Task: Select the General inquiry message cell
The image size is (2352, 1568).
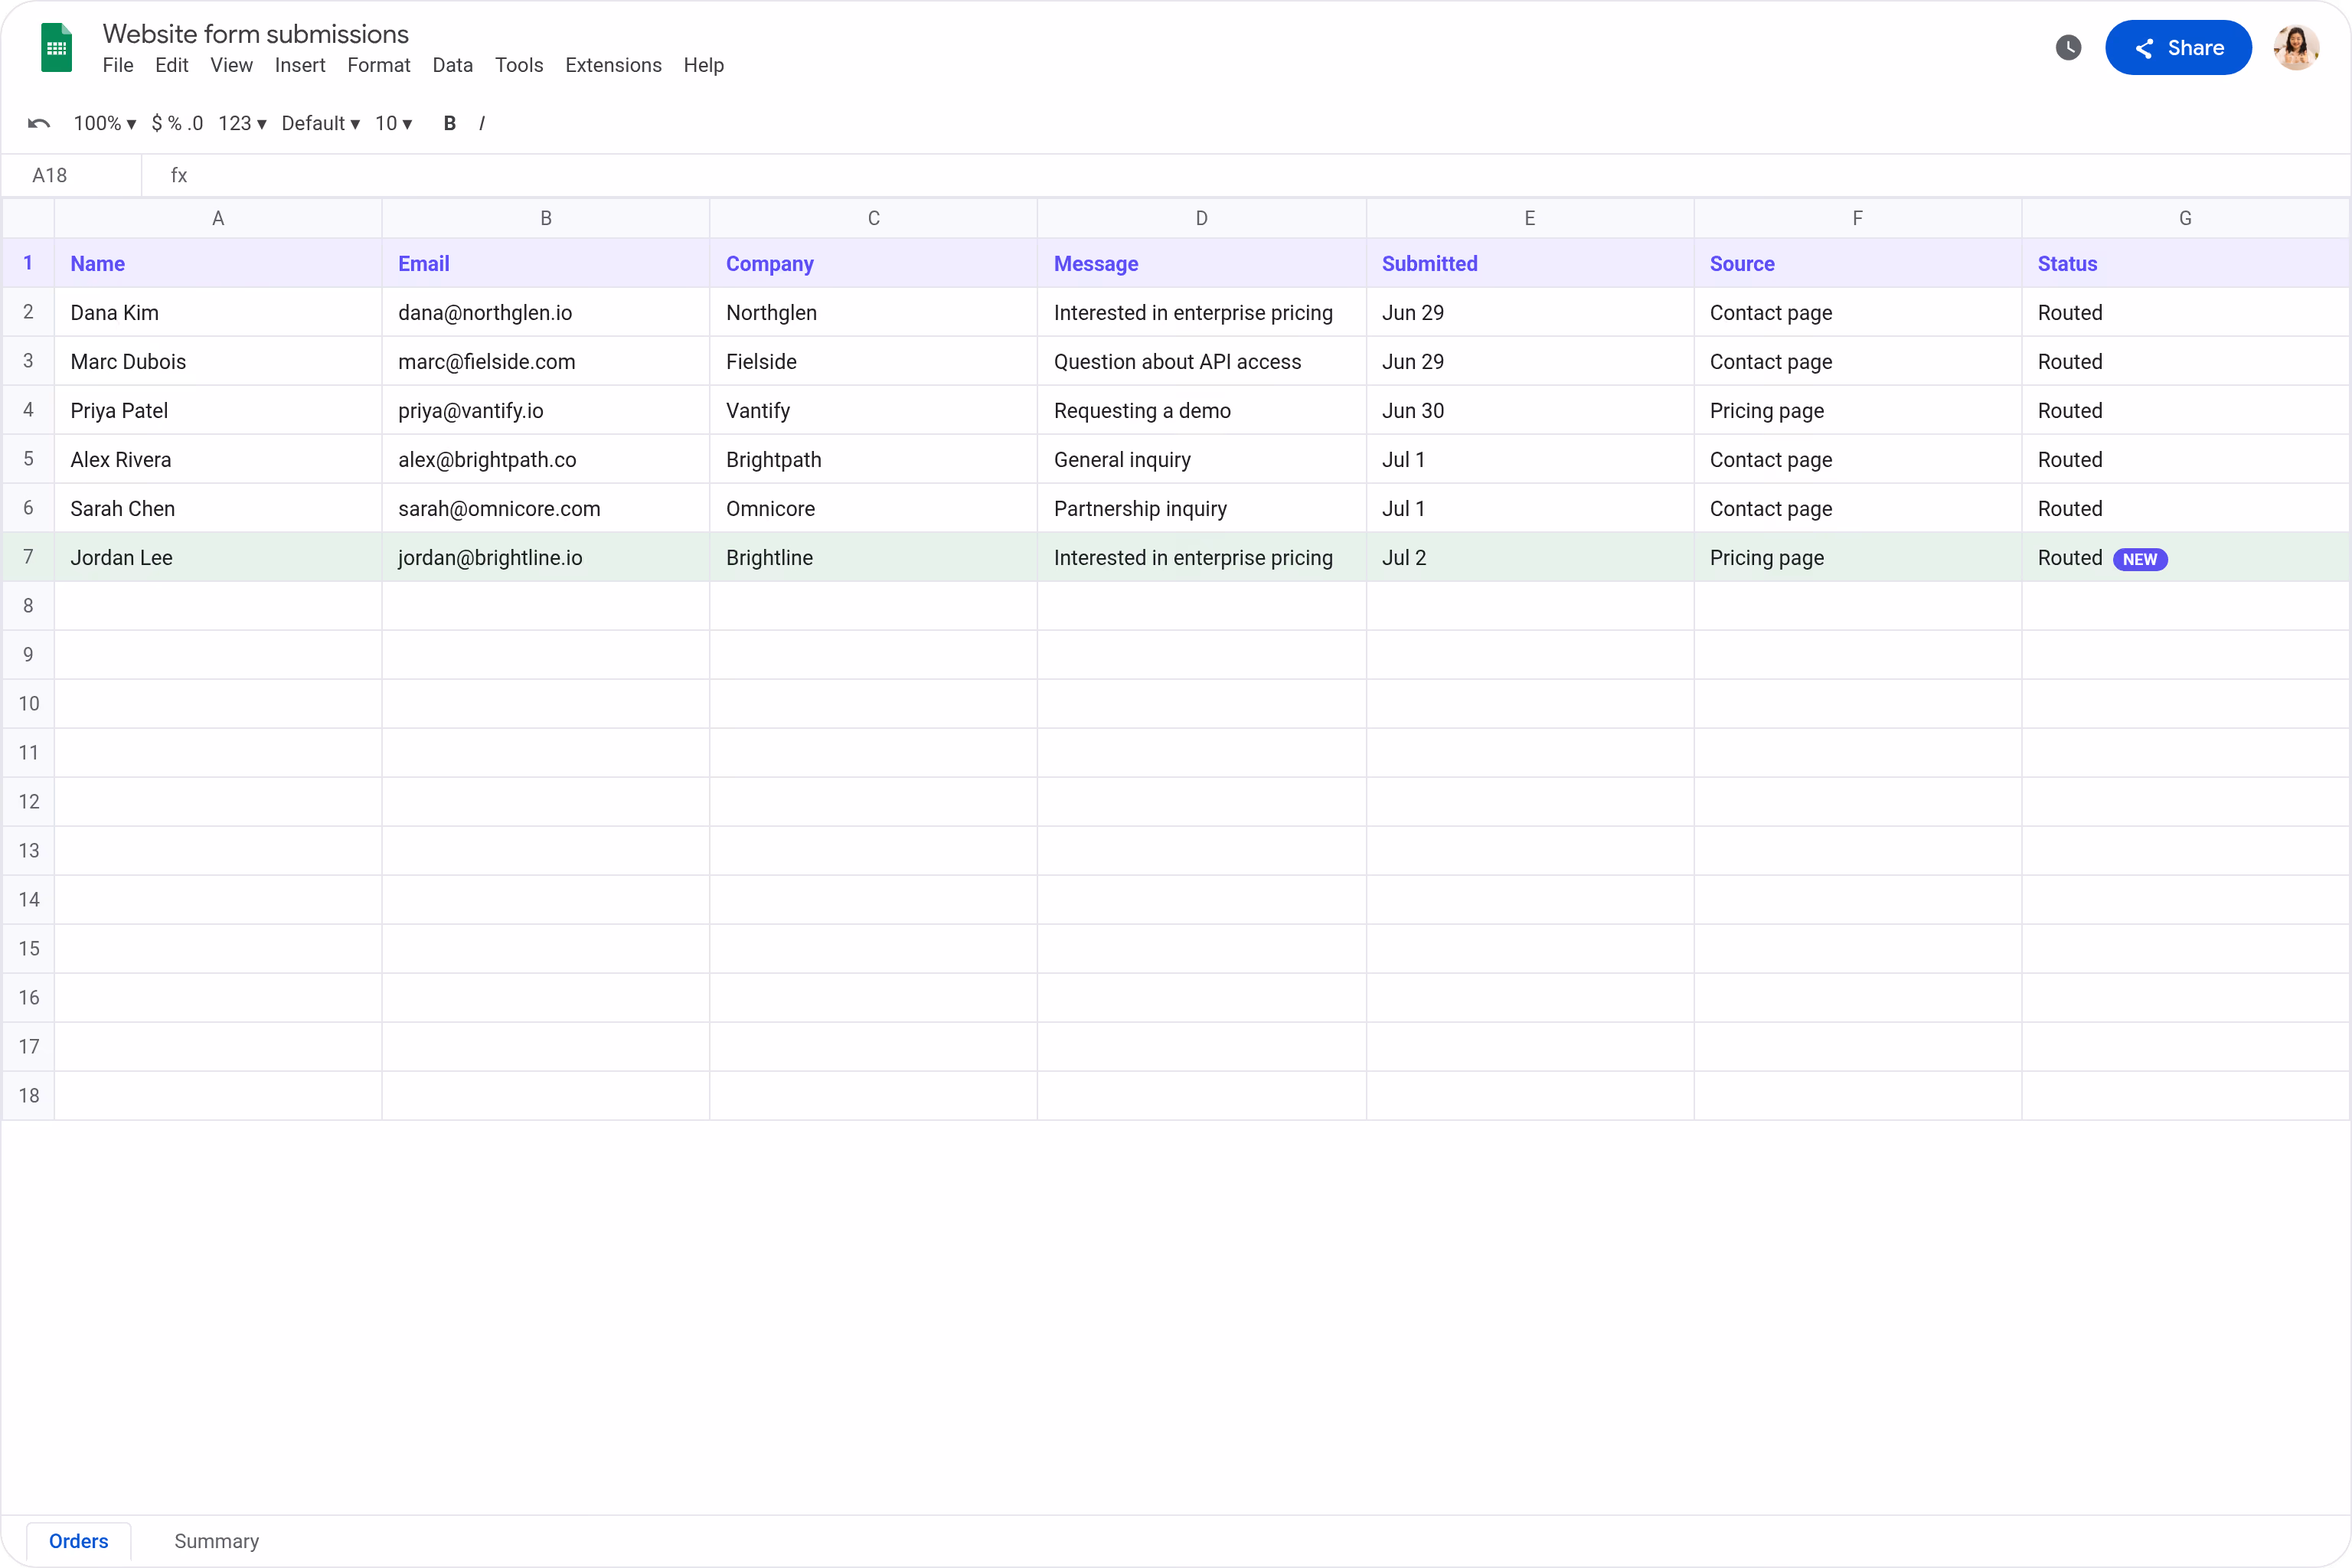Action: tap(1202, 459)
